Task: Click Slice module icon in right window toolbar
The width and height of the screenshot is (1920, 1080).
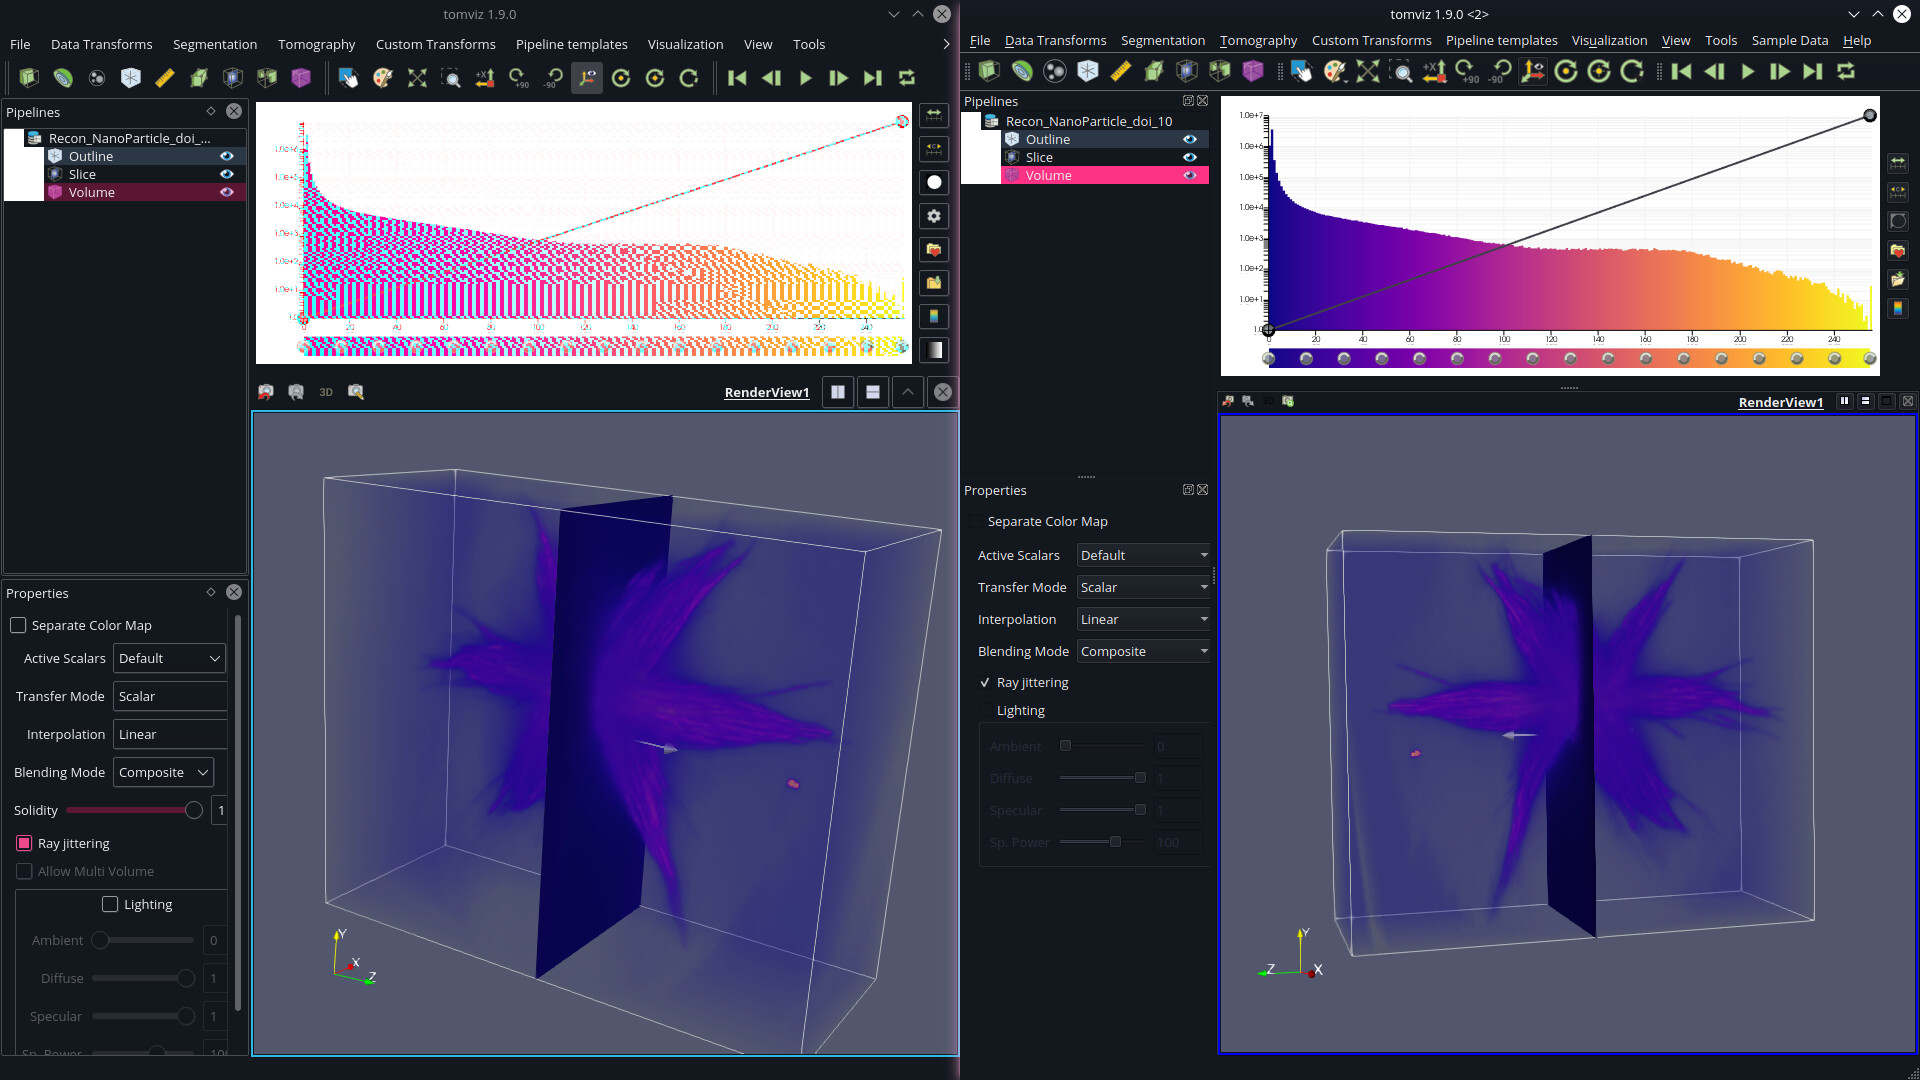Action: pos(1186,71)
